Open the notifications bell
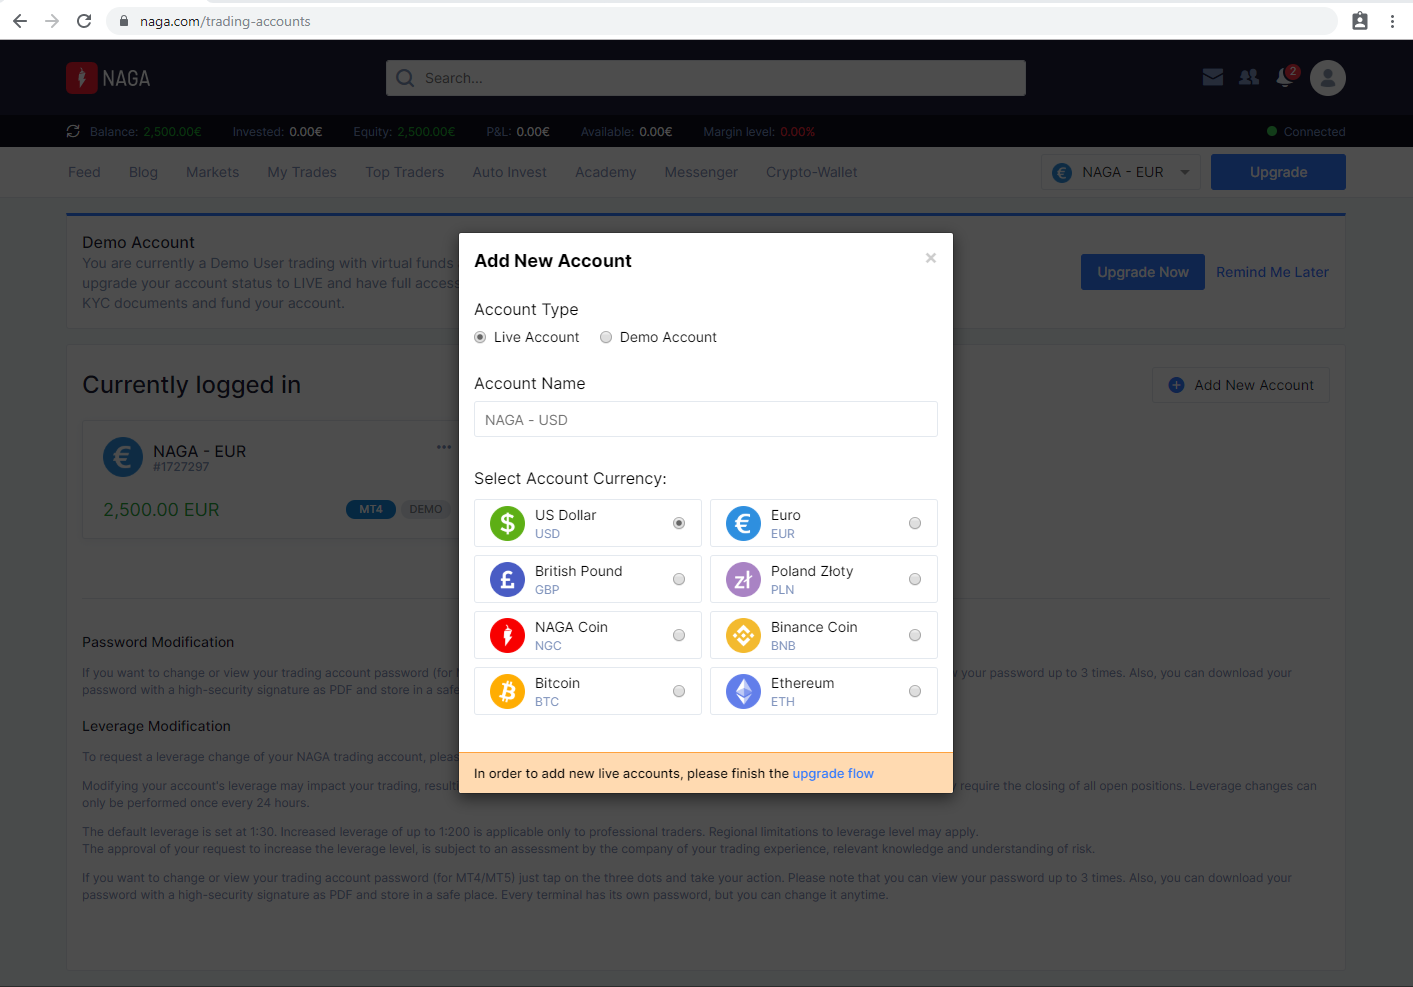This screenshot has height=987, width=1413. tap(1285, 77)
